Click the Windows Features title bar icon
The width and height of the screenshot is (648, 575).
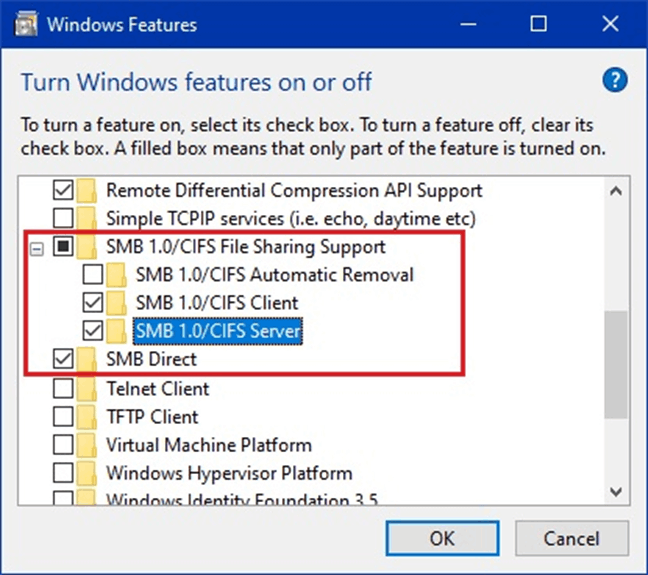26,24
